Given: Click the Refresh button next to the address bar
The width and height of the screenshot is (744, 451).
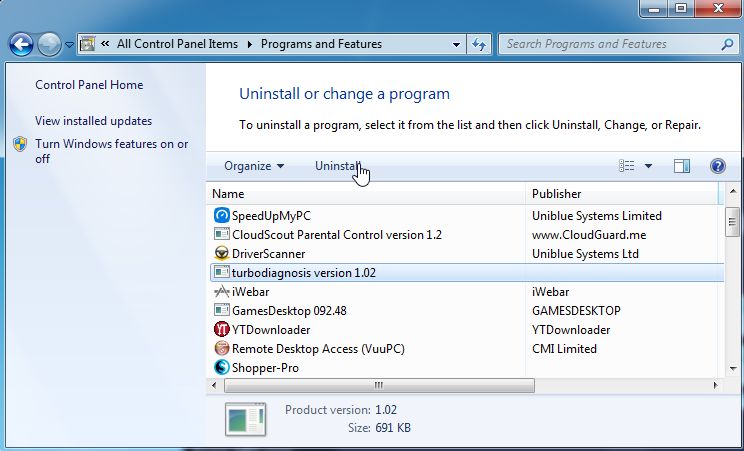Looking at the screenshot, I should (x=479, y=45).
